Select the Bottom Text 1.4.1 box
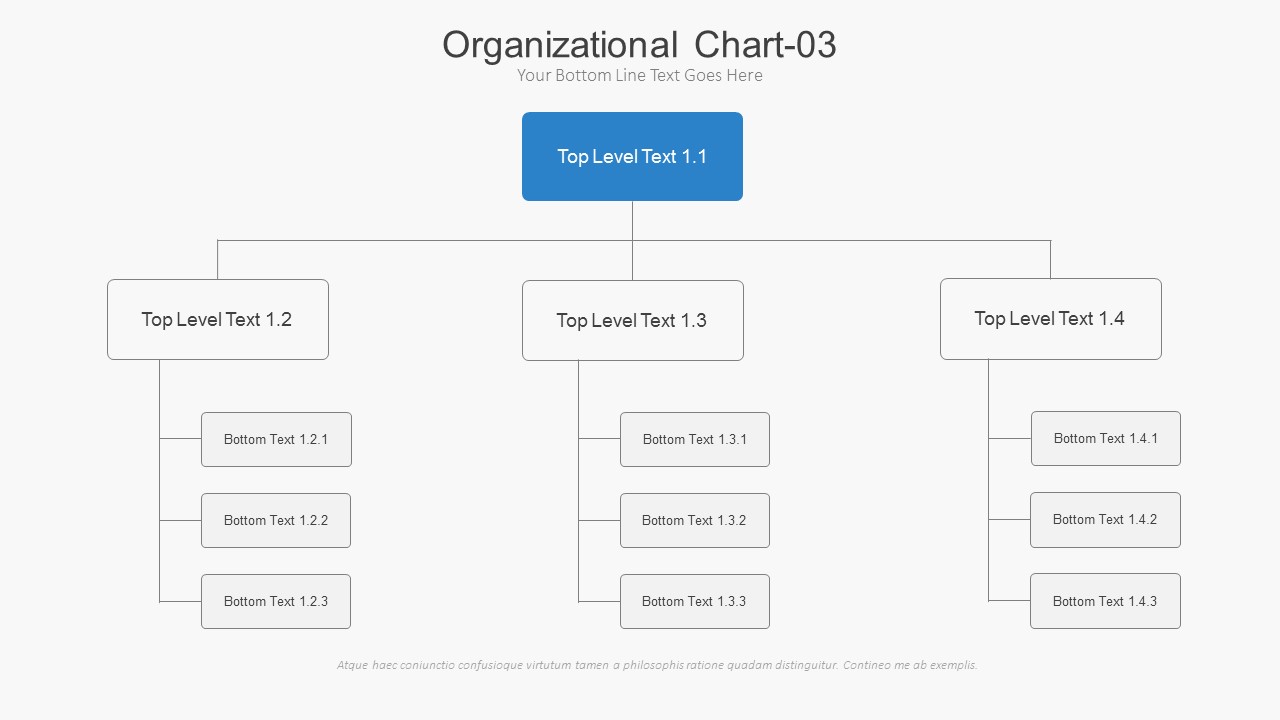This screenshot has width=1280, height=720. 1106,438
